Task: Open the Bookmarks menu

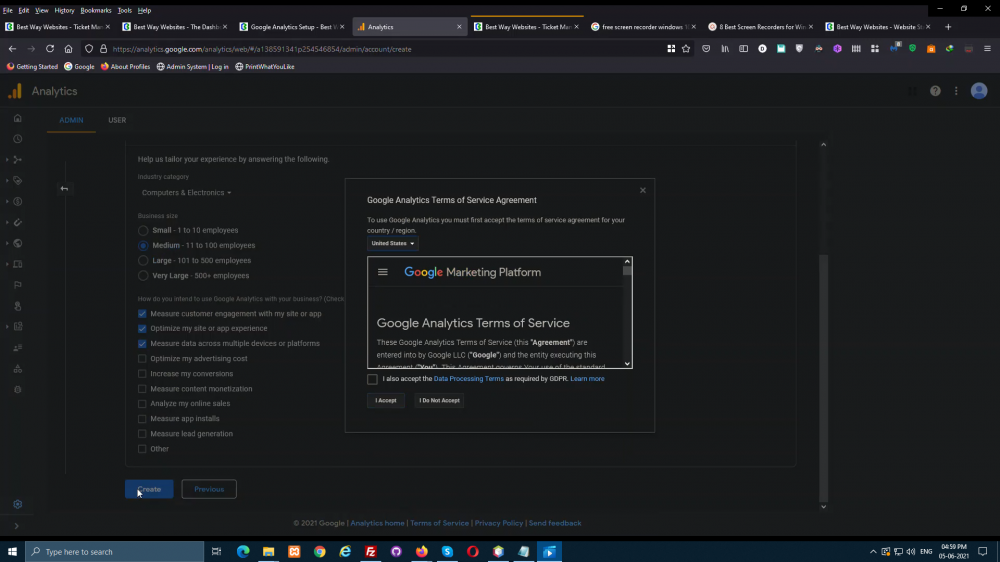Action: (x=96, y=10)
